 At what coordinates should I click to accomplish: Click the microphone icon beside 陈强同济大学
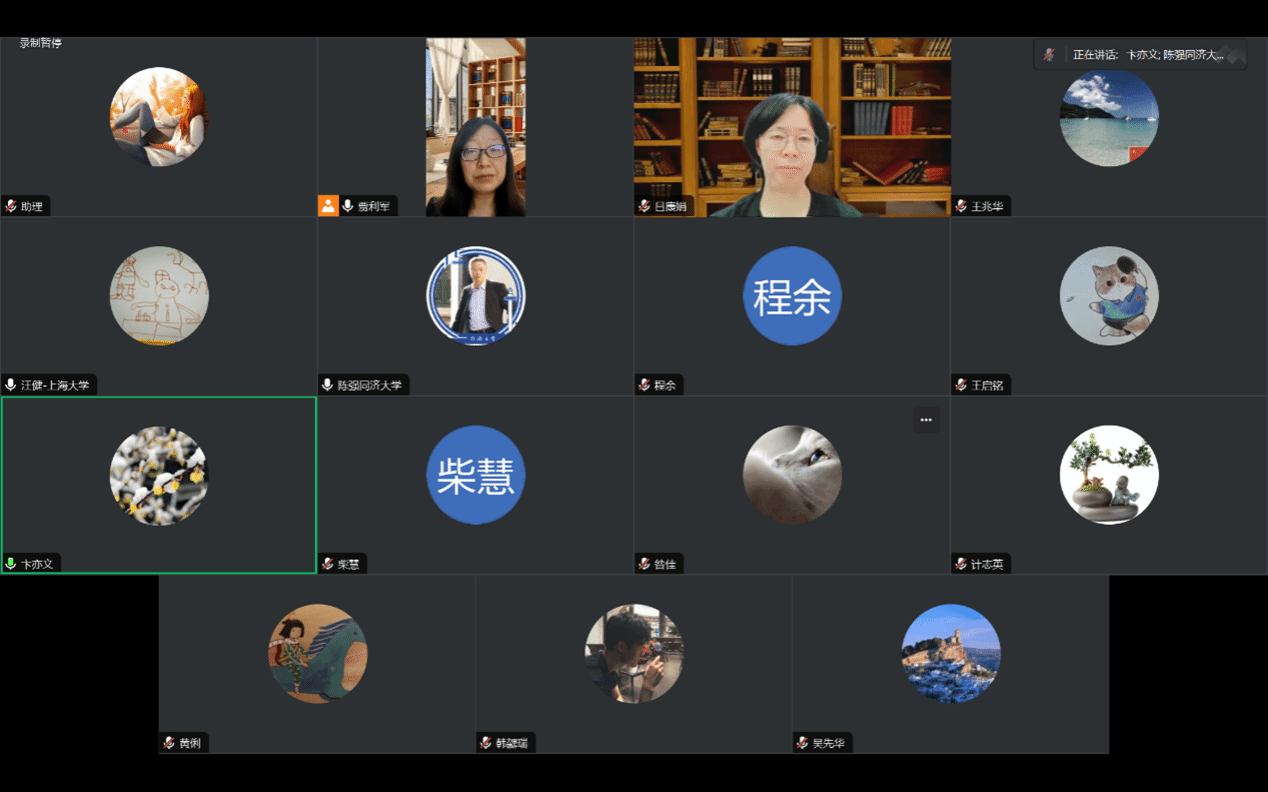327,385
